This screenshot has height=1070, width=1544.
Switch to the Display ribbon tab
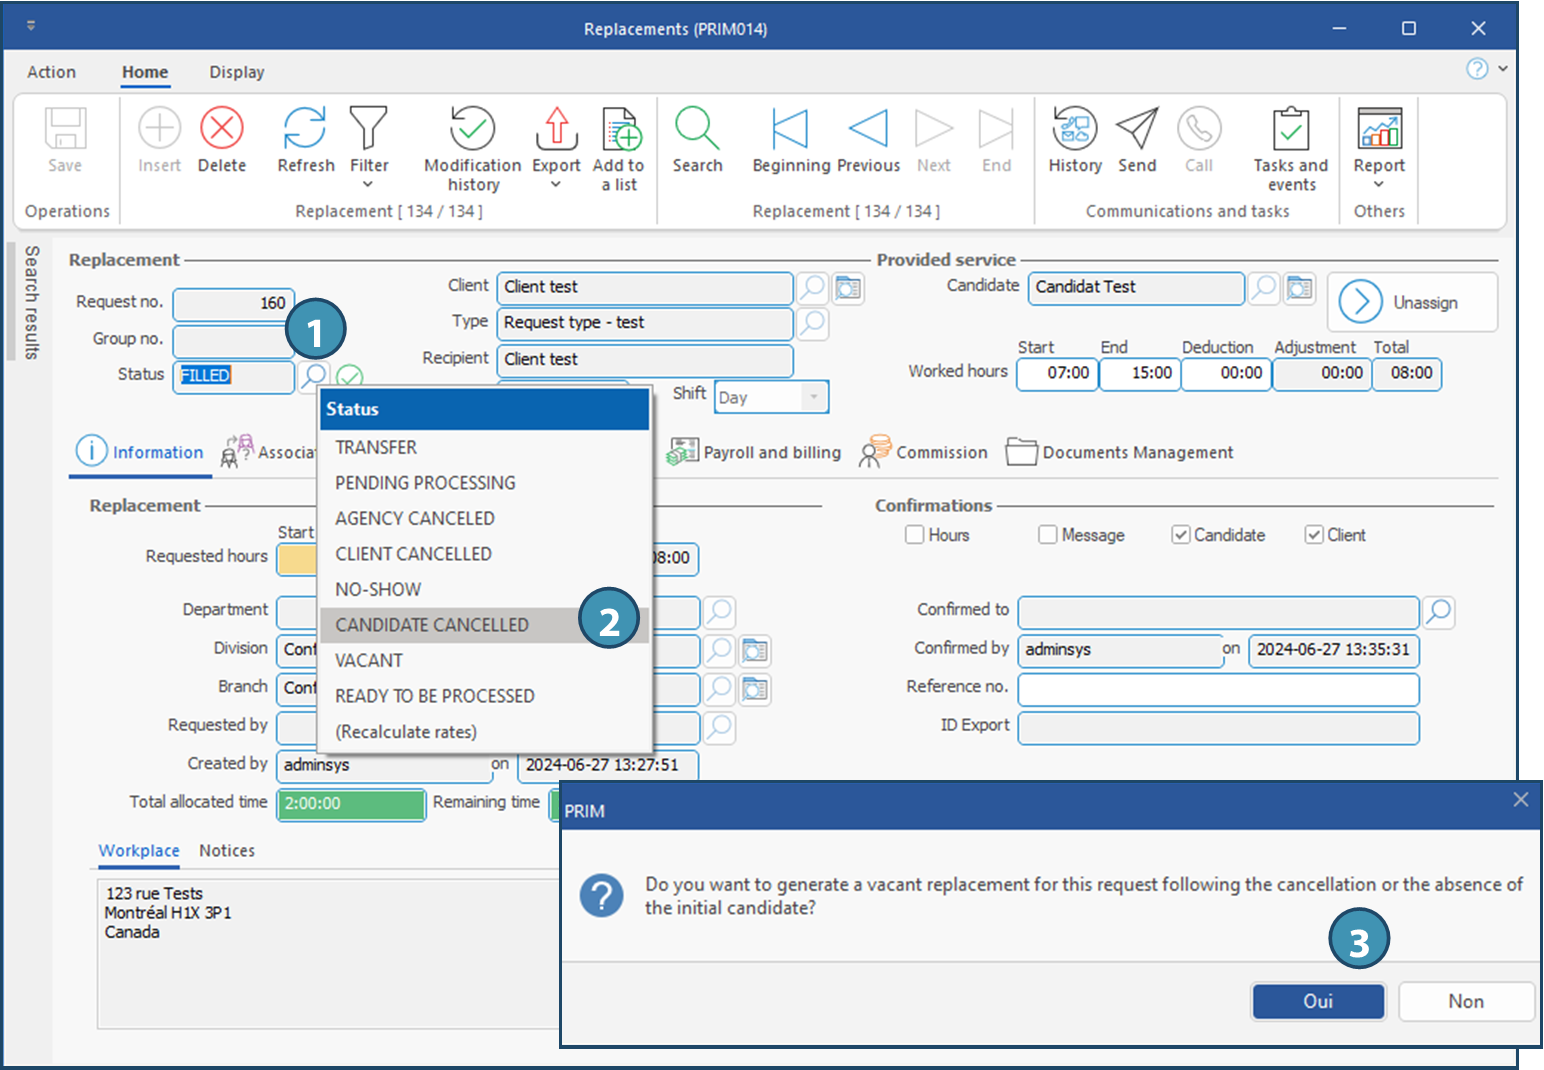tap(237, 72)
